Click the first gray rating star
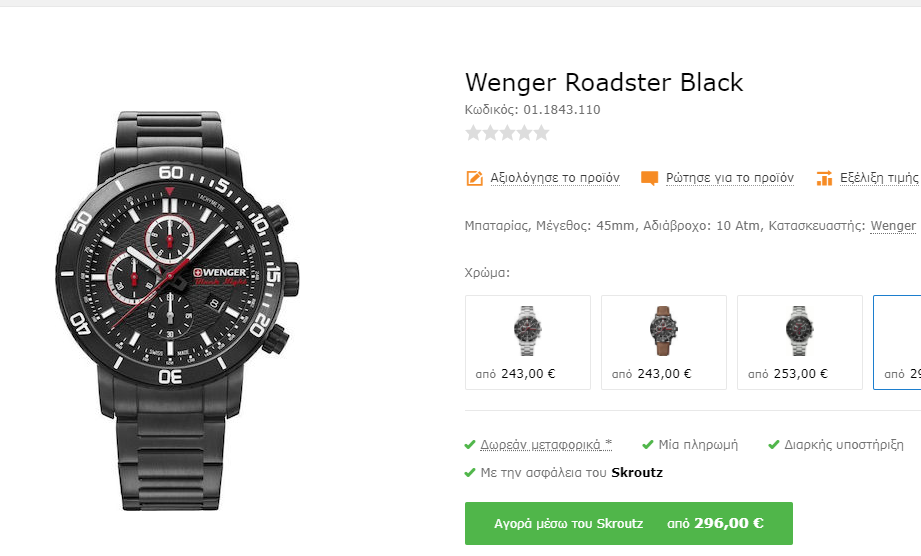Image resolution: width=921 pixels, height=556 pixels. (x=473, y=133)
